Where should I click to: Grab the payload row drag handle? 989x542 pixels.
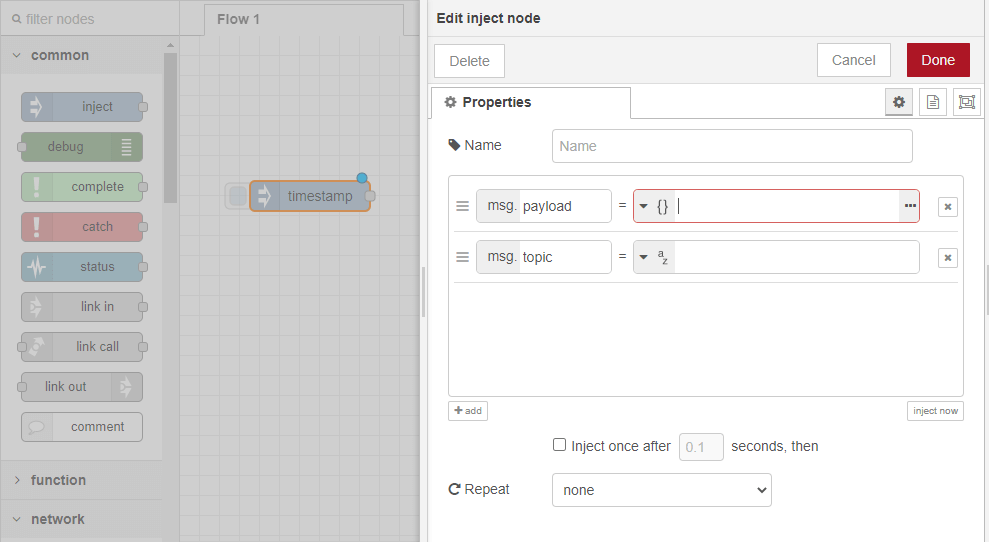pyautogui.click(x=462, y=207)
